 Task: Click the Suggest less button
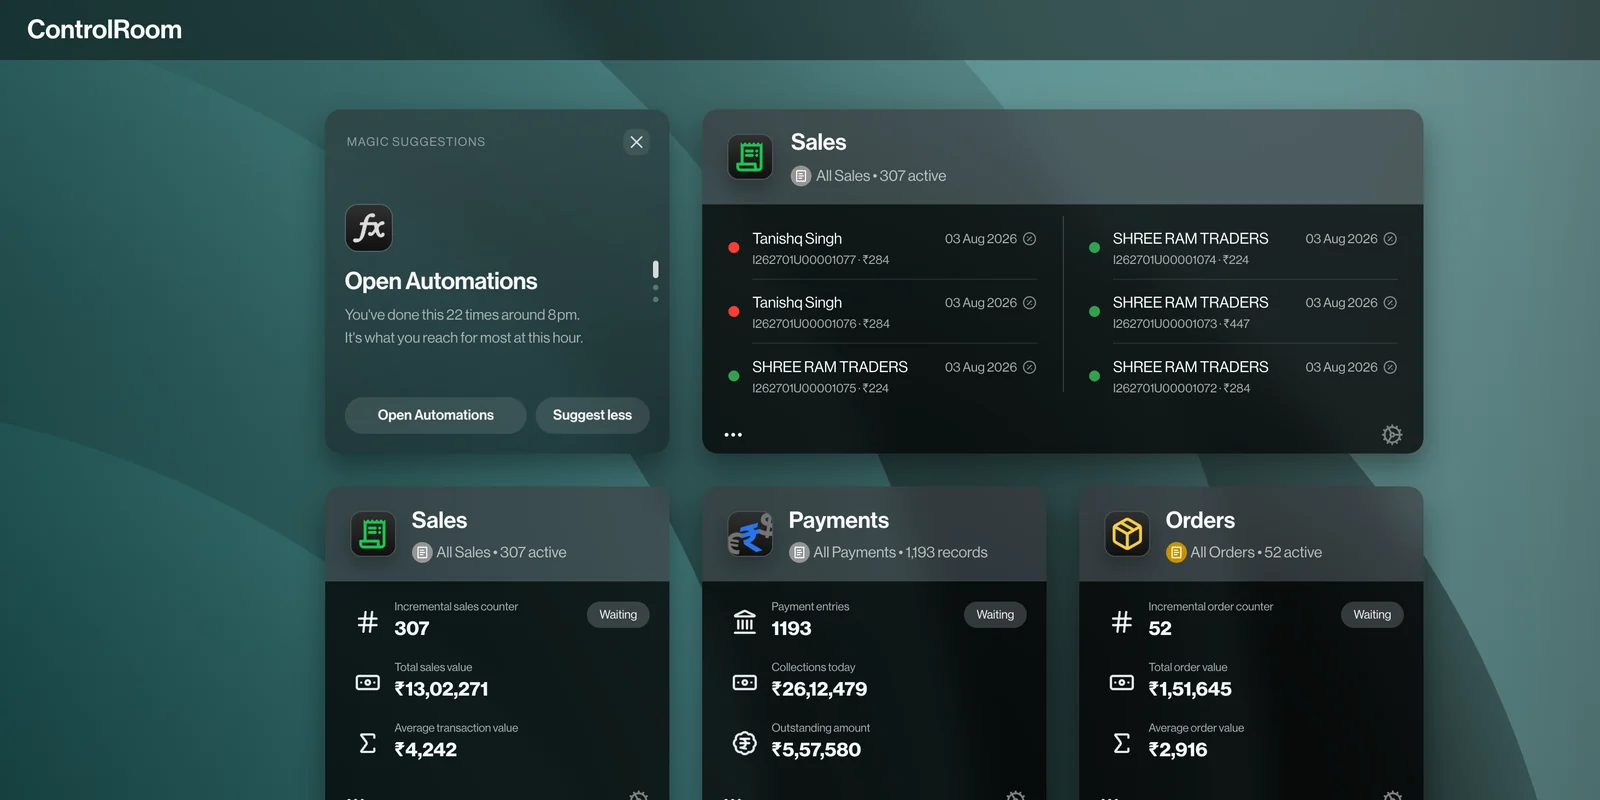pyautogui.click(x=592, y=415)
